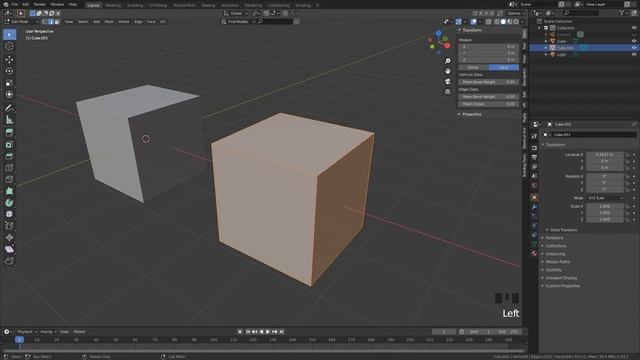Viewport: 640px width, 360px height.
Task: Click the Mean Crease slider field
Action: pos(489,104)
